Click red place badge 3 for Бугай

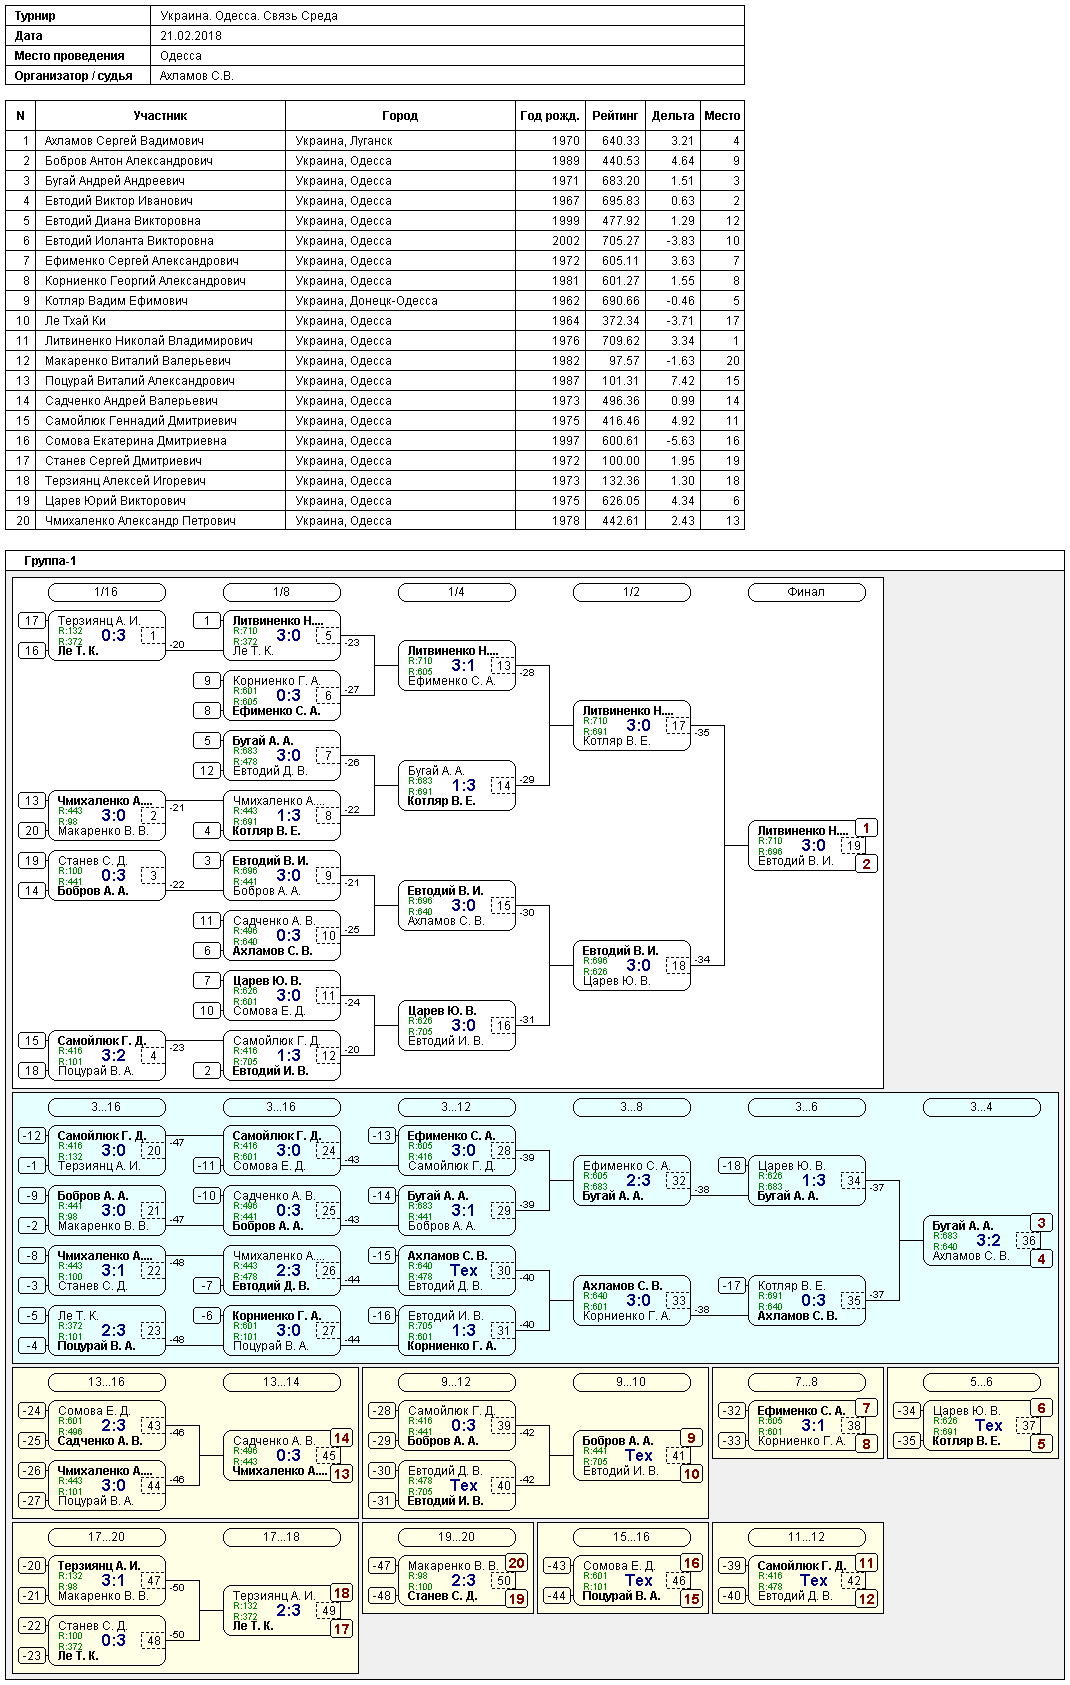point(1041,1223)
